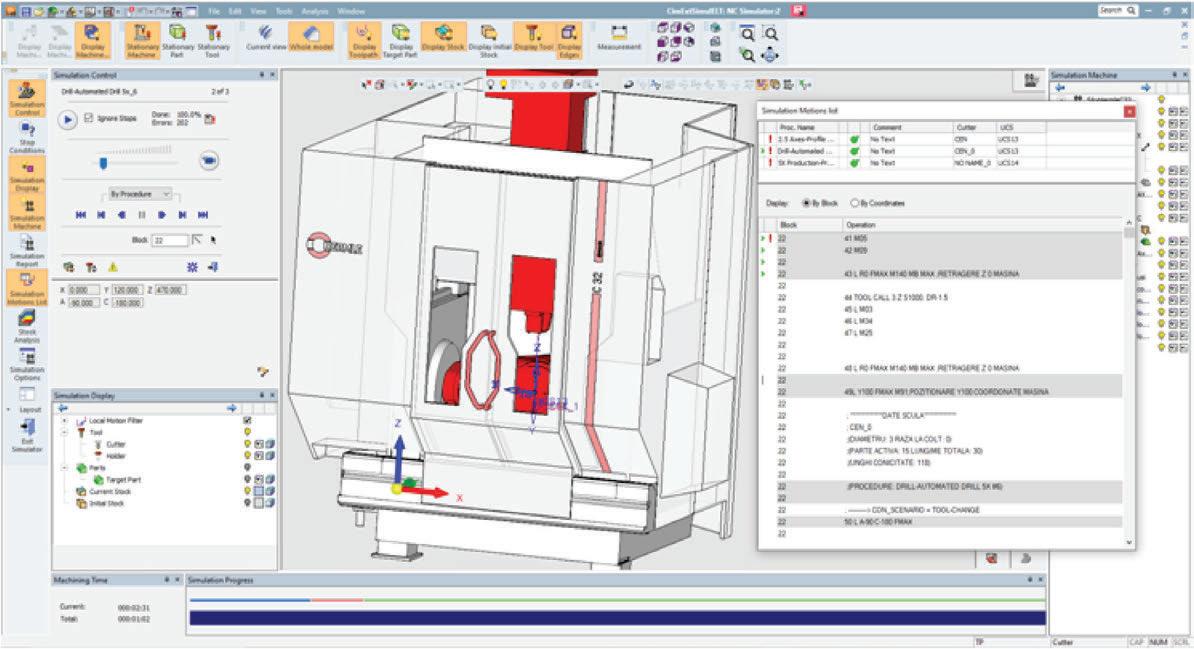Collapse the Tool tree node

[x=65, y=432]
